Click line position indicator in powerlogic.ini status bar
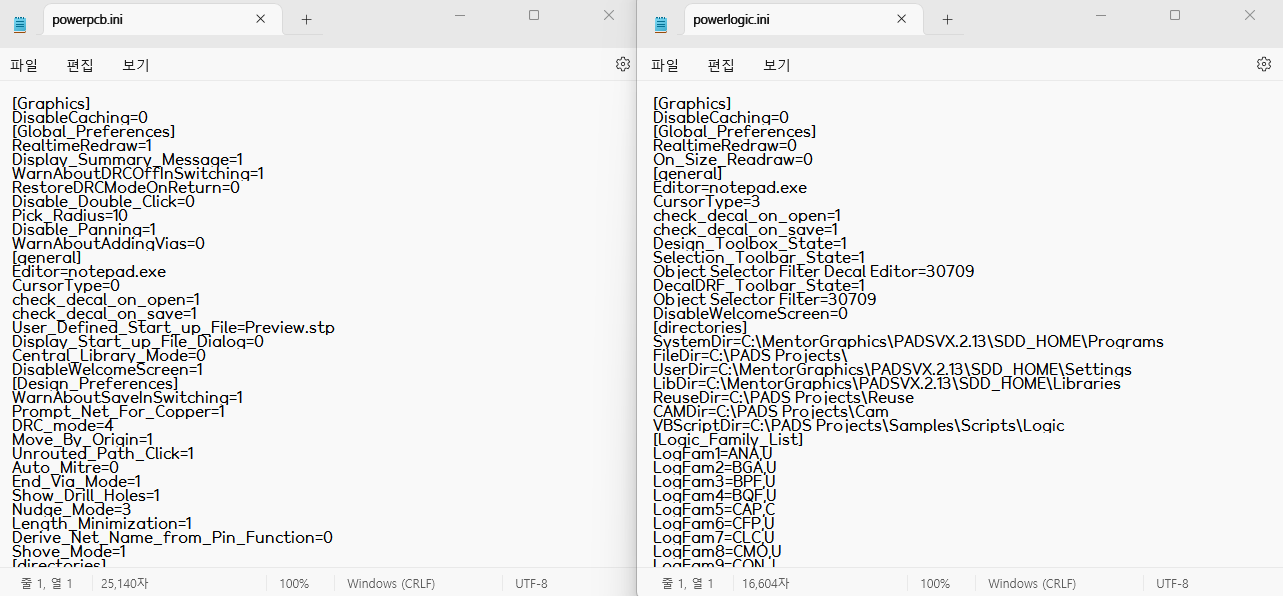This screenshot has width=1283, height=596. [688, 584]
